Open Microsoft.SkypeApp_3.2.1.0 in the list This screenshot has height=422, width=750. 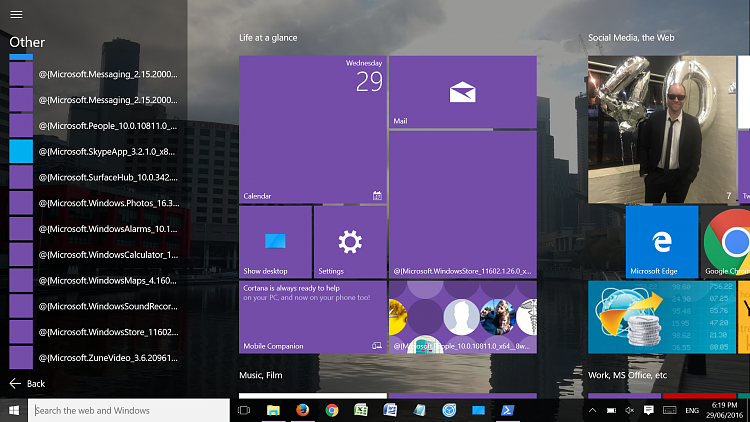click(94, 152)
